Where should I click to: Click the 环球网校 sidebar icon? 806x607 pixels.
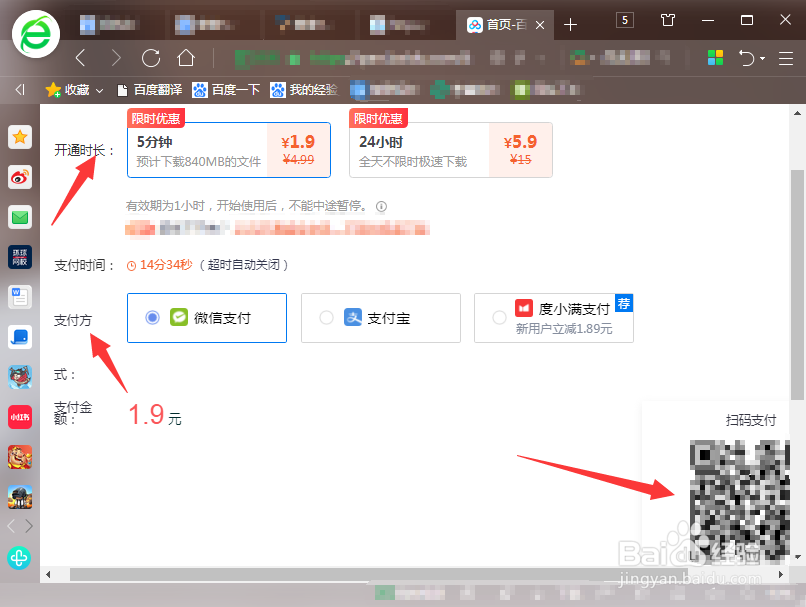point(19,257)
